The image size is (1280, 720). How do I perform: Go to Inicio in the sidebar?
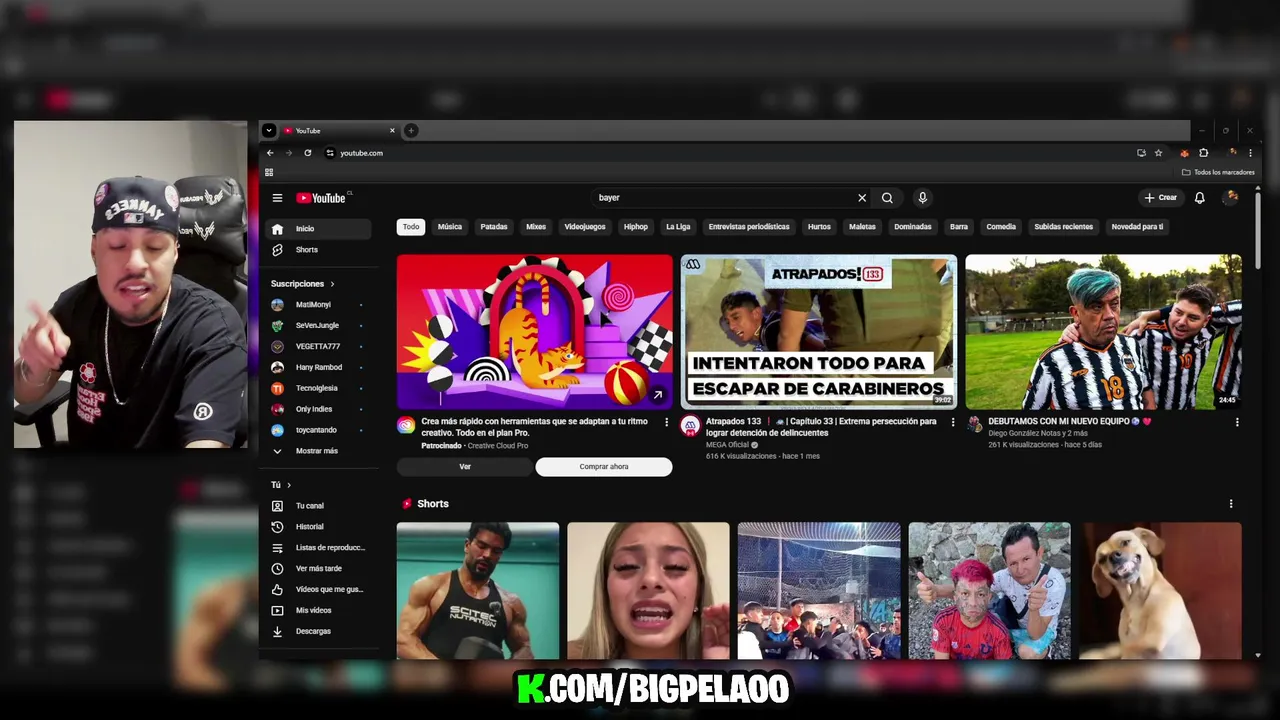316,229
